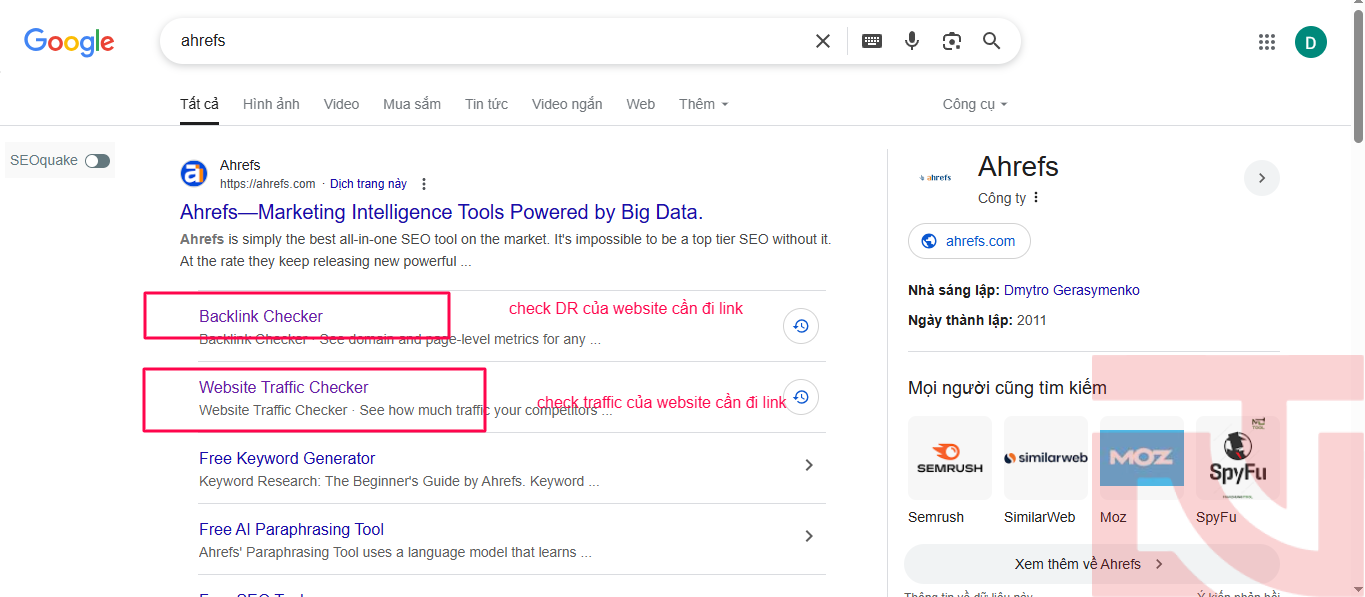
Task: Switch to the Hình ảnh tab
Action: pos(271,104)
